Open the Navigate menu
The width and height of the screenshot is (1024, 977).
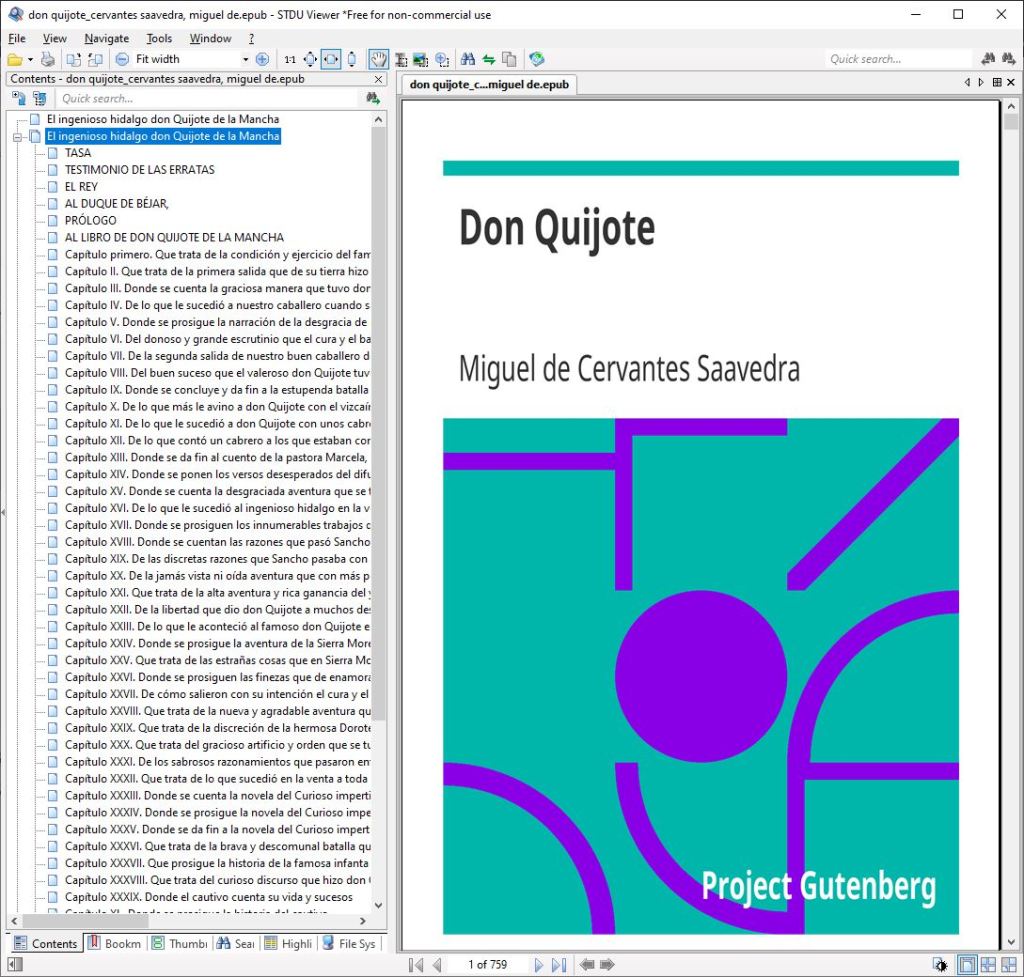(x=106, y=38)
